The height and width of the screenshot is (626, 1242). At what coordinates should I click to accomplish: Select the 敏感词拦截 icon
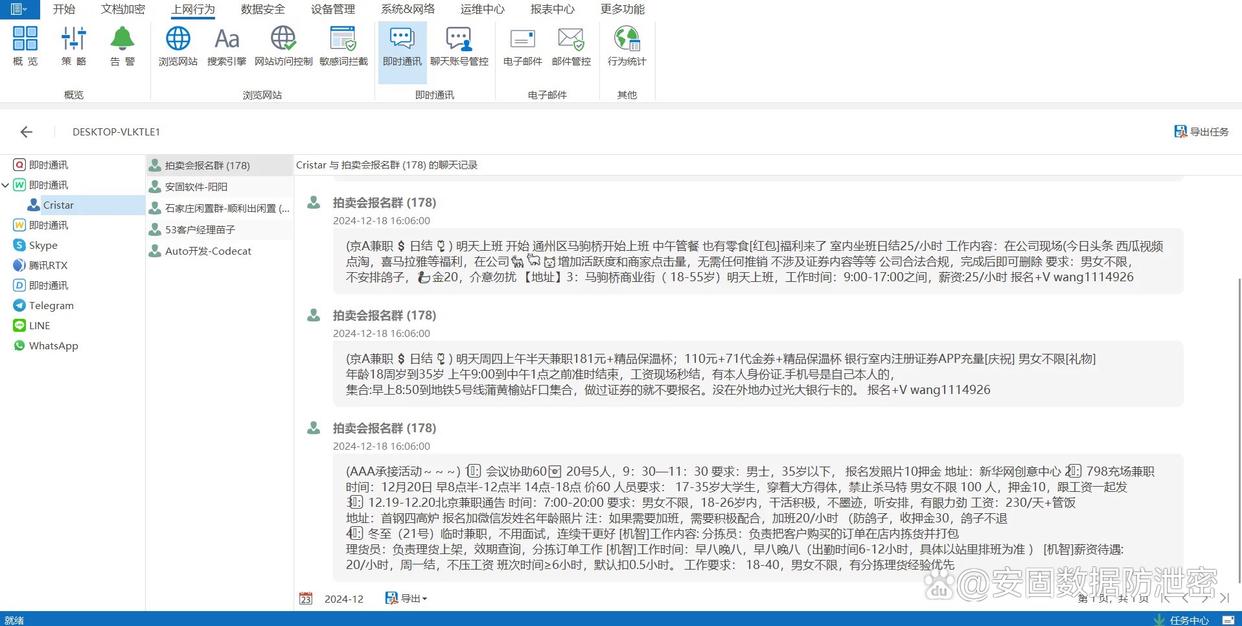[x=343, y=46]
